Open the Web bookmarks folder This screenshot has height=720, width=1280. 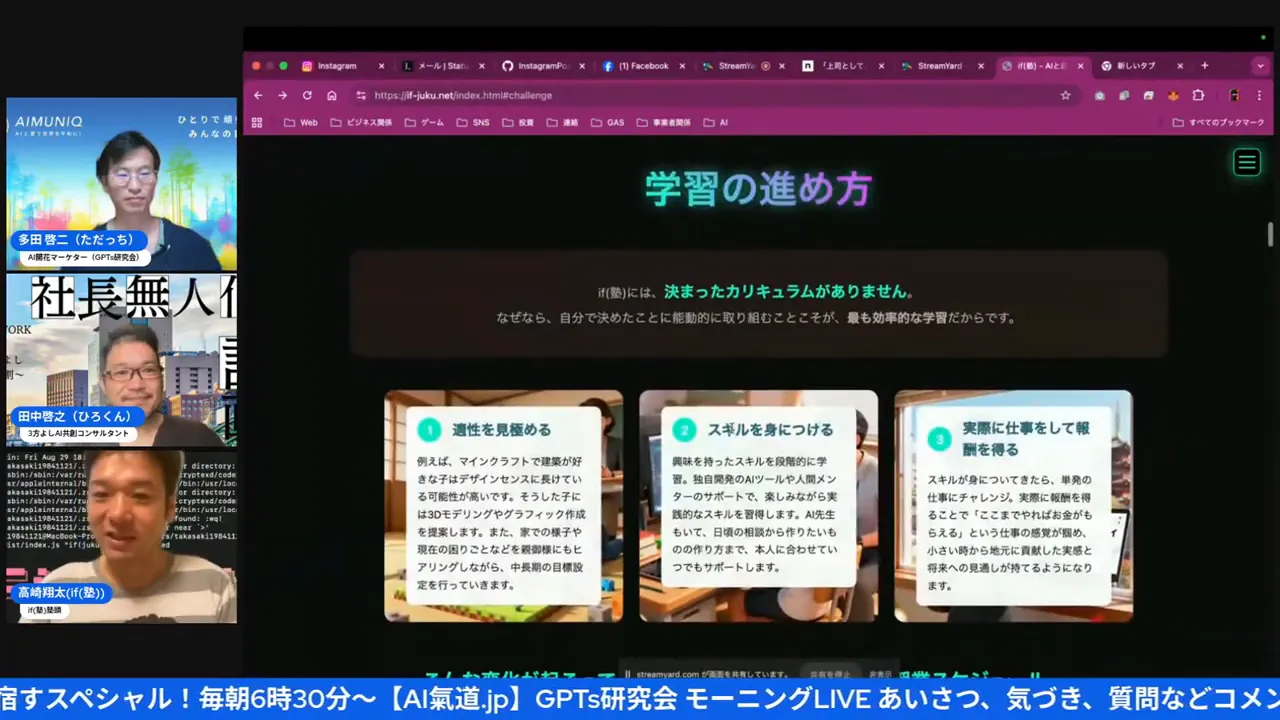(301, 123)
